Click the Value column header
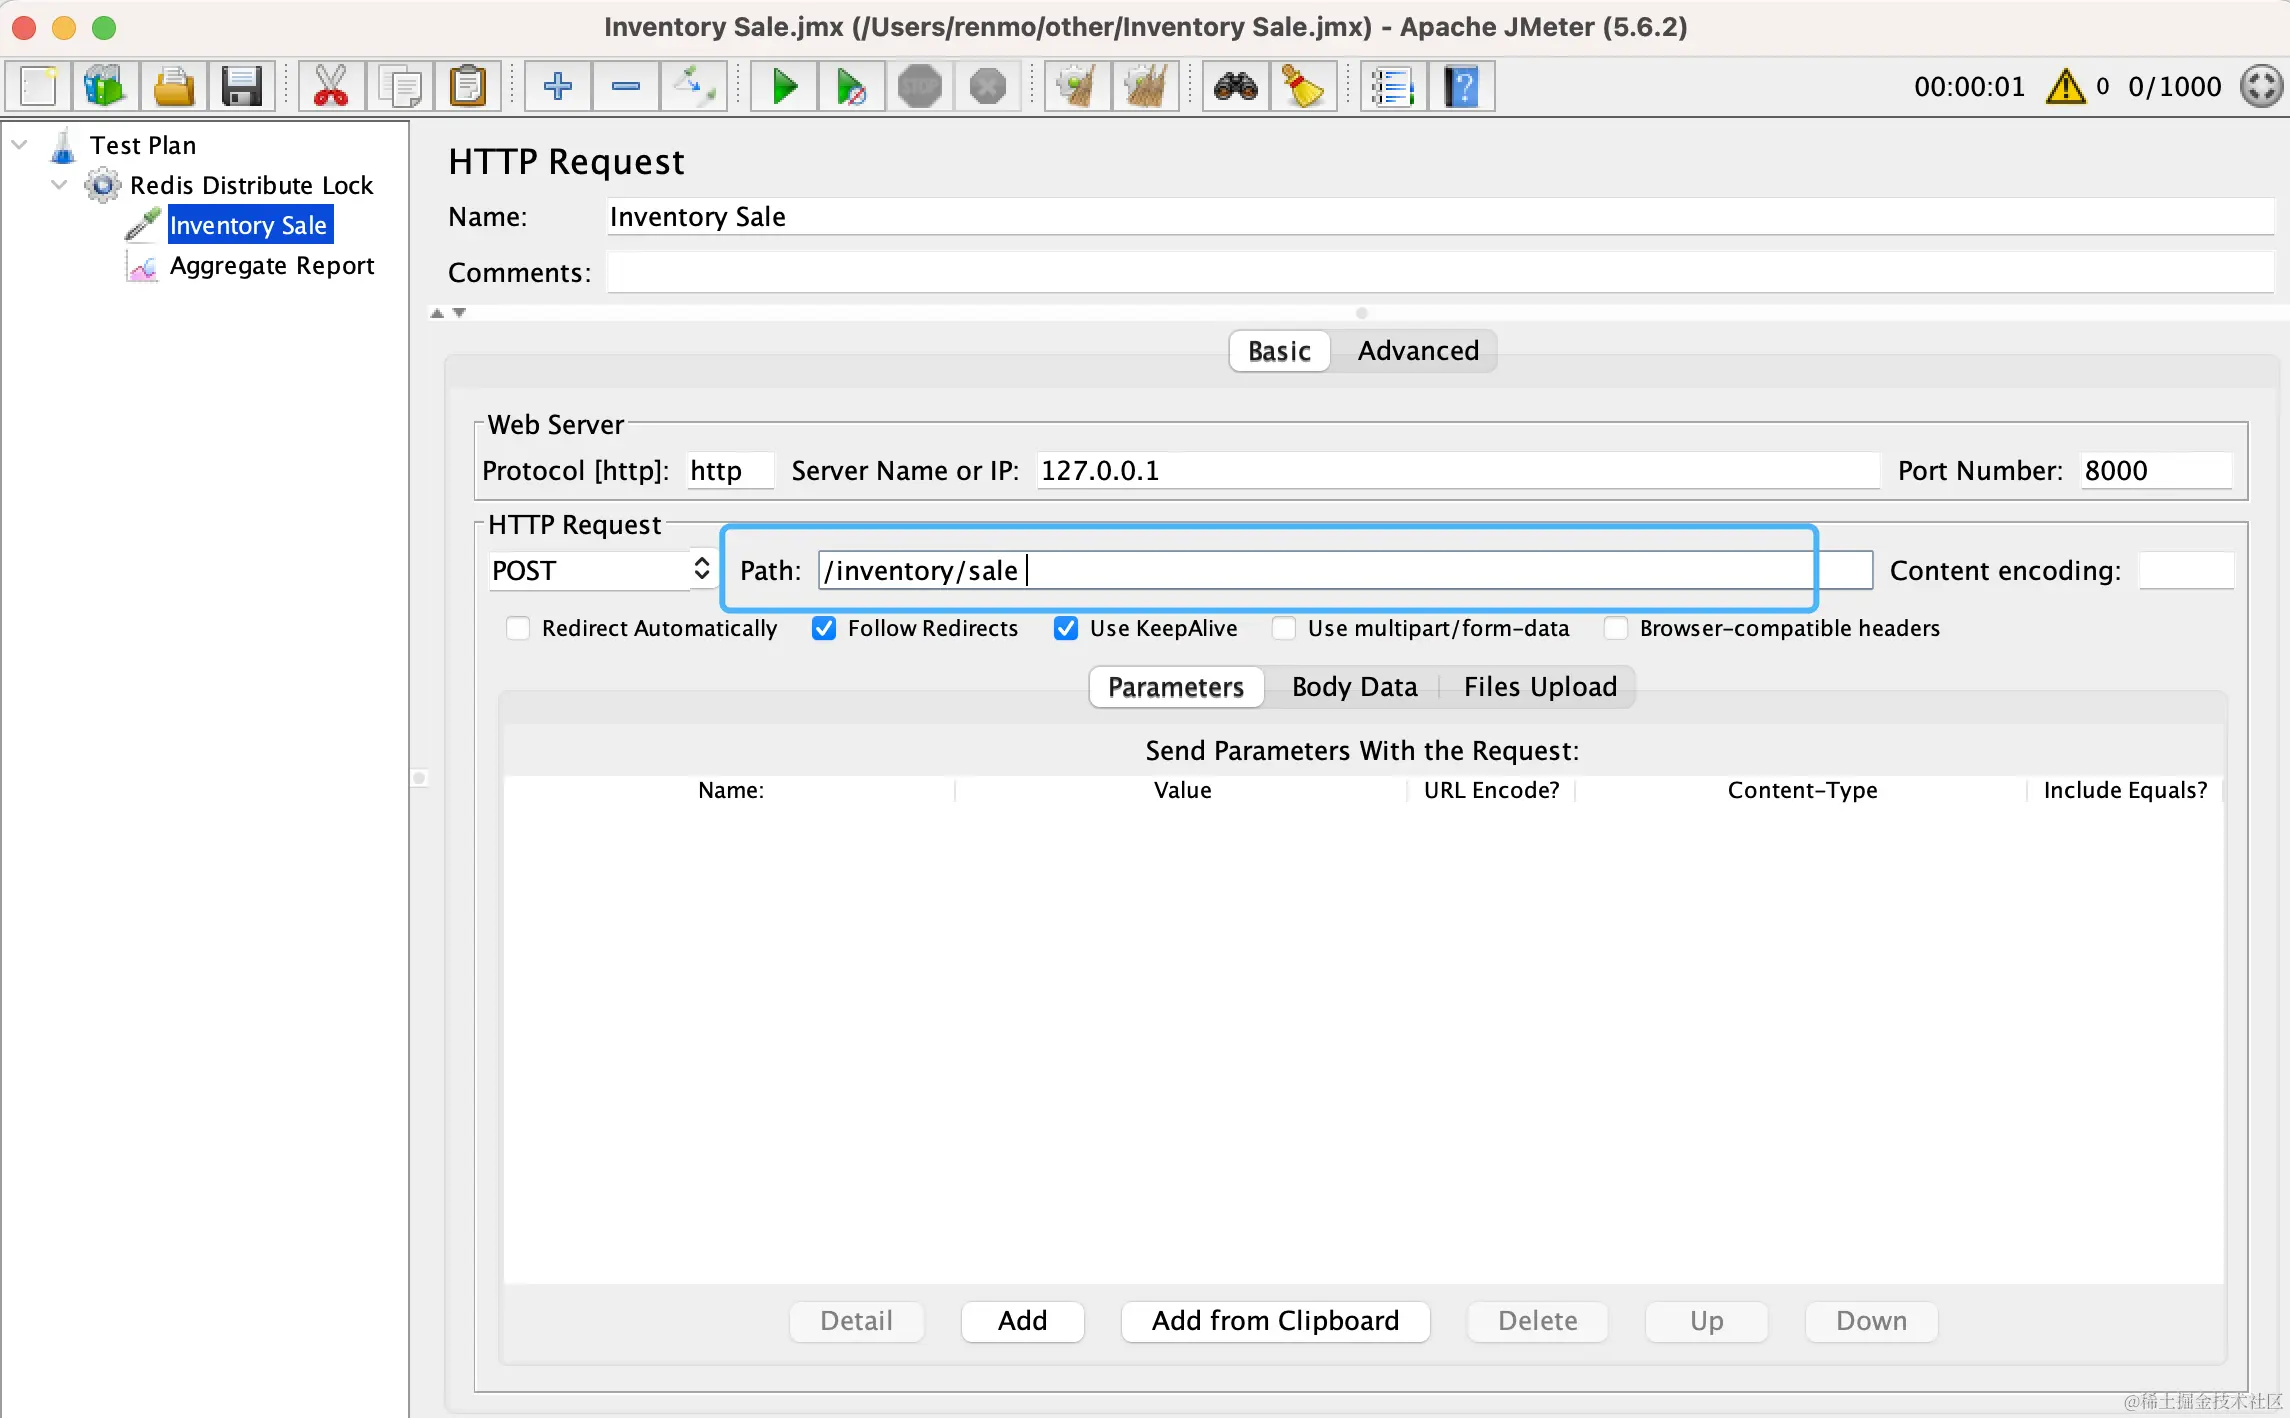The image size is (2290, 1418). click(x=1182, y=790)
